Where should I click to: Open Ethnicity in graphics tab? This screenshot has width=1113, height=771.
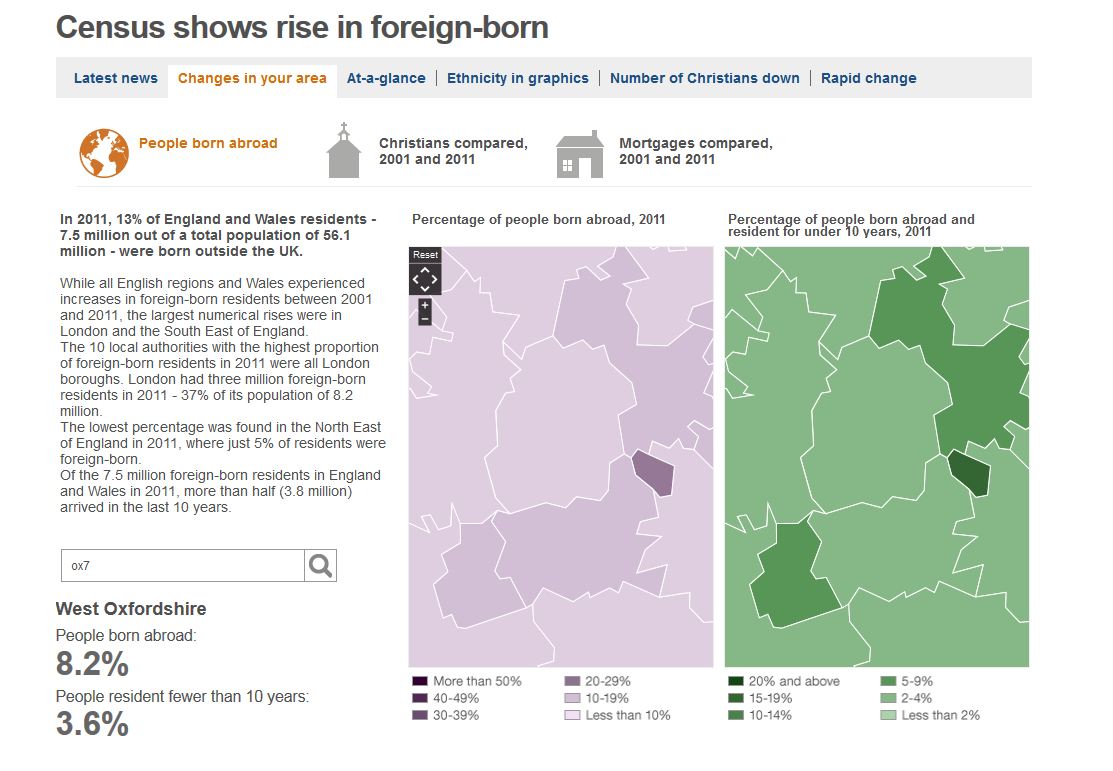point(517,78)
